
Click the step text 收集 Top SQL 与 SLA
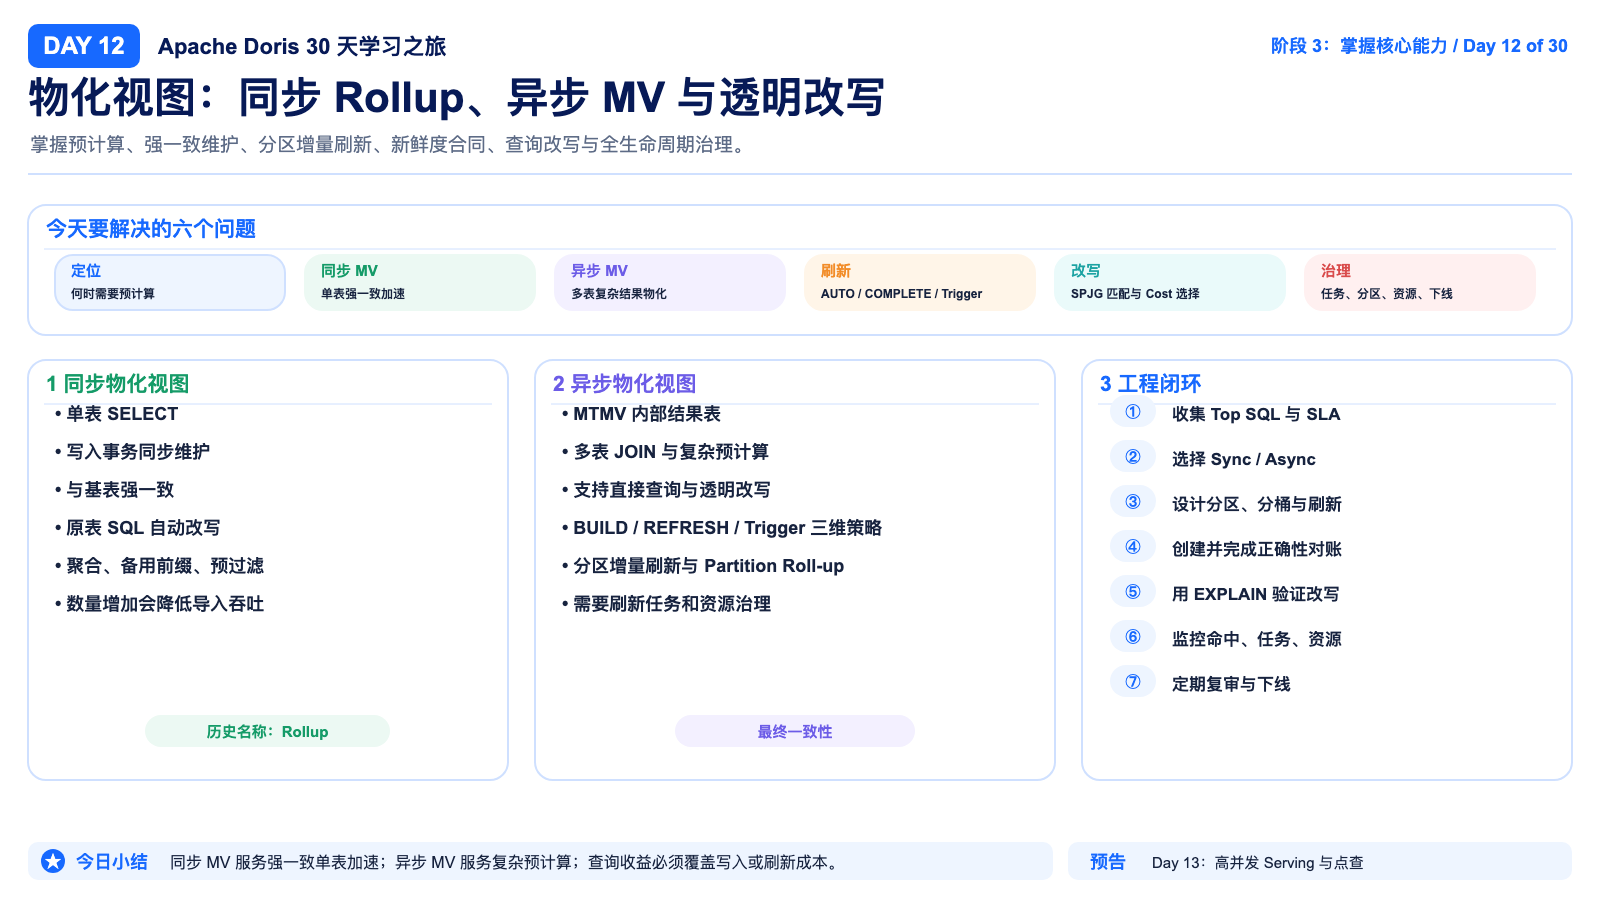pos(1256,414)
